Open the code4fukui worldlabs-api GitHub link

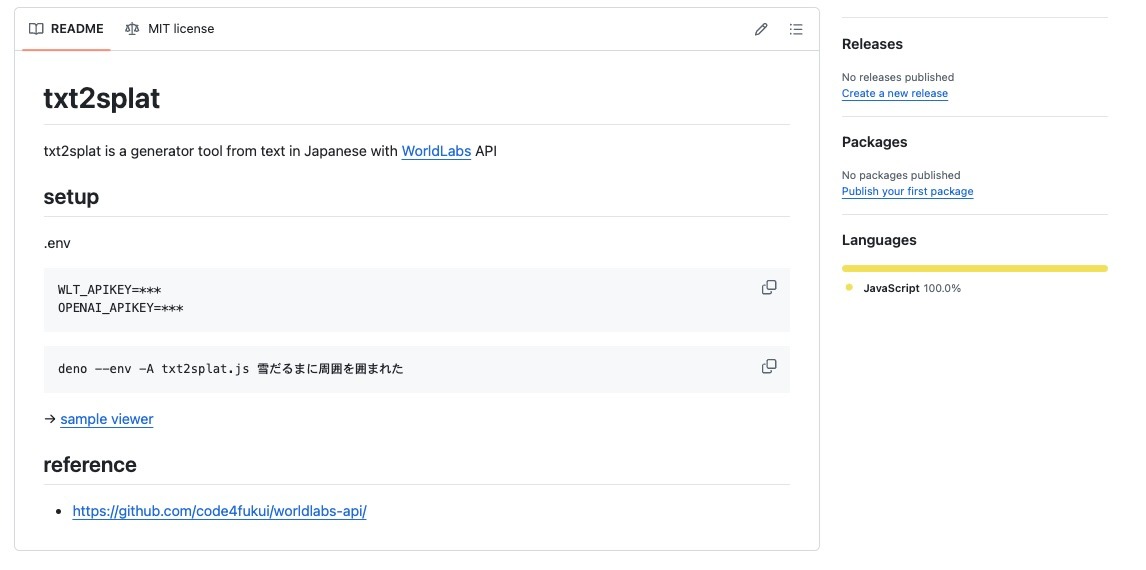[x=219, y=511]
